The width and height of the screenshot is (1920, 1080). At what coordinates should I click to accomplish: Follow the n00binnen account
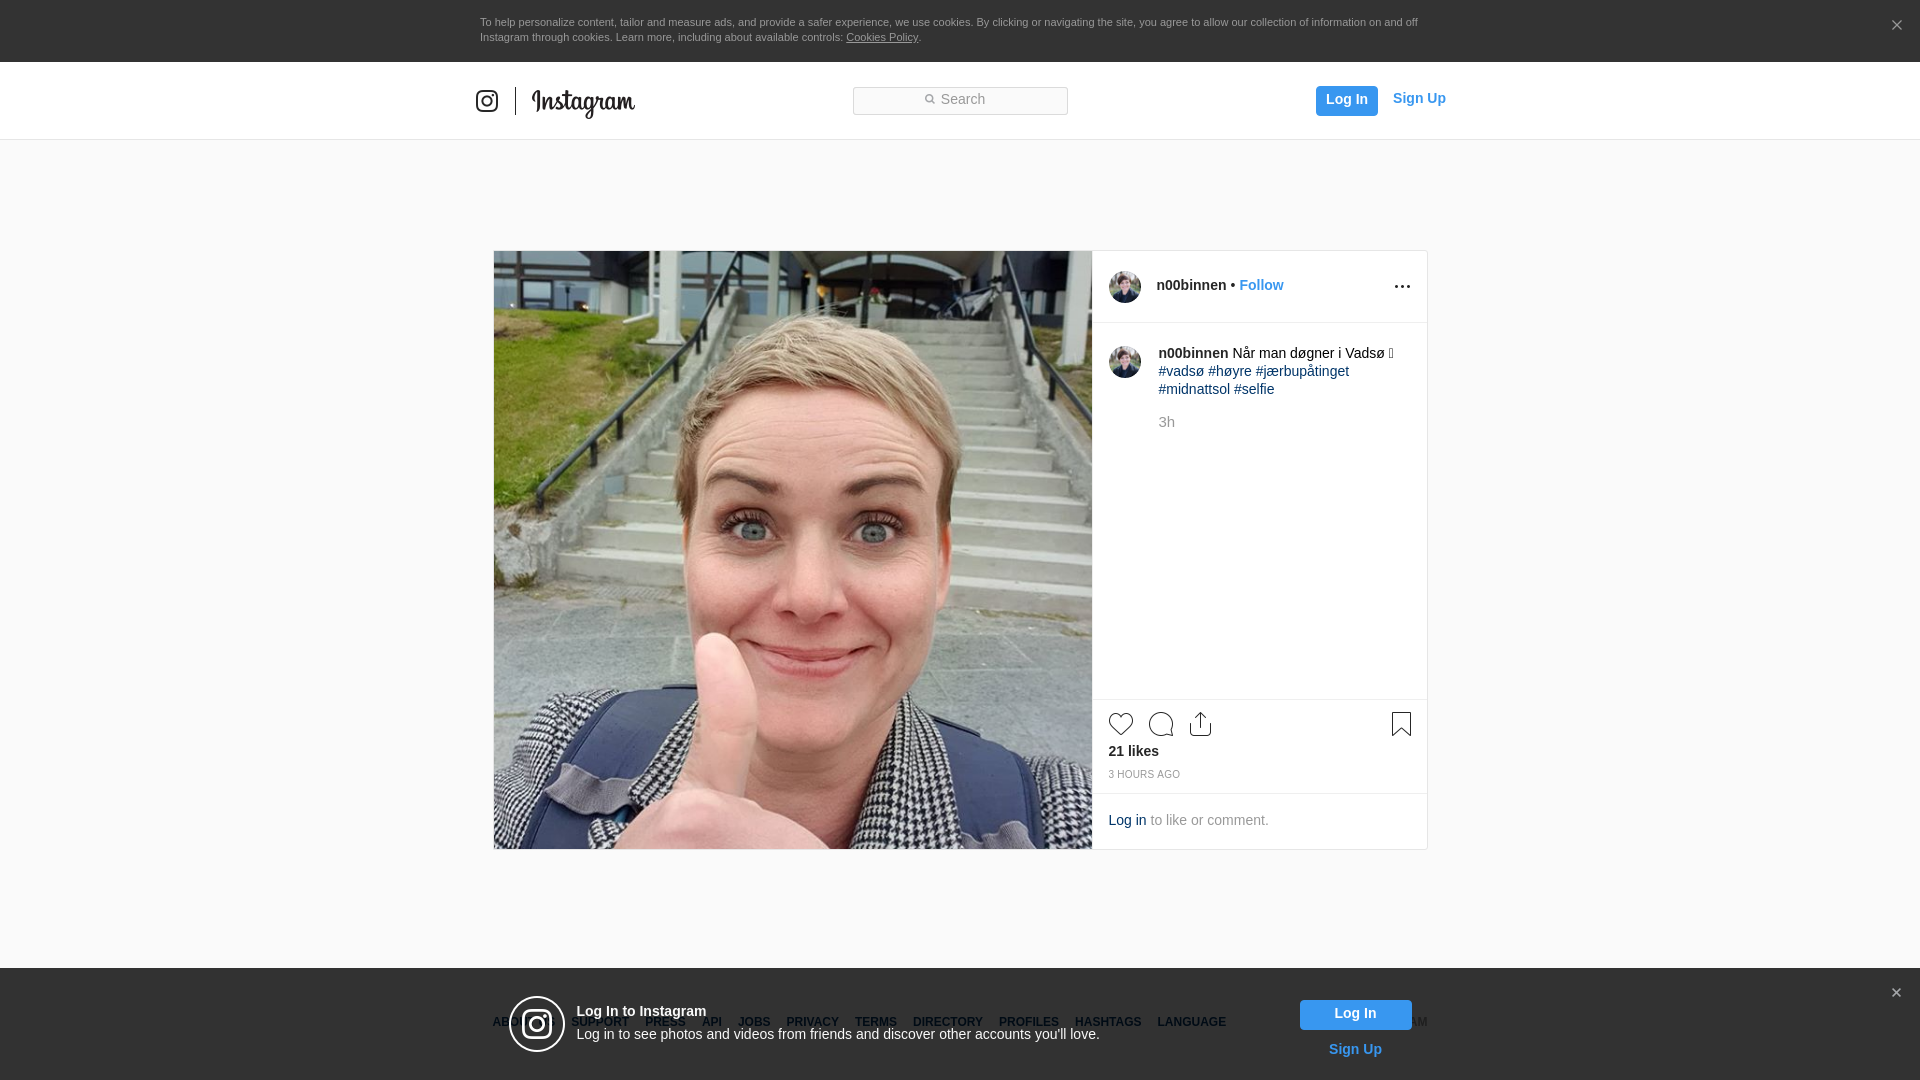pyautogui.click(x=1260, y=285)
